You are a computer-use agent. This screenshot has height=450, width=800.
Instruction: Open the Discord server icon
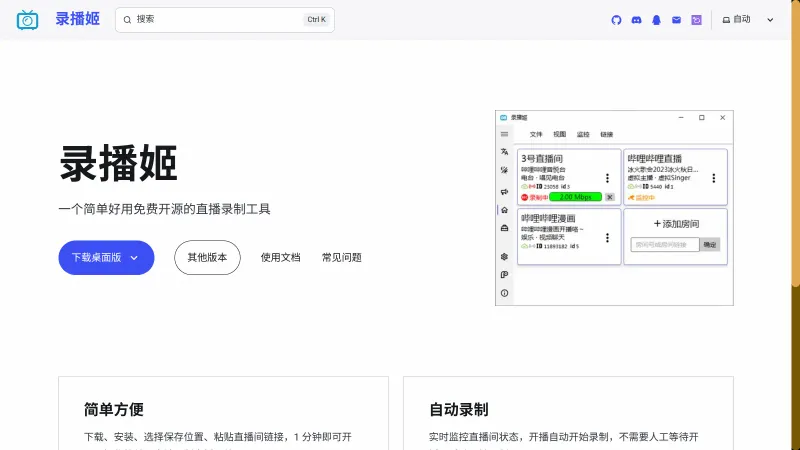pos(636,19)
